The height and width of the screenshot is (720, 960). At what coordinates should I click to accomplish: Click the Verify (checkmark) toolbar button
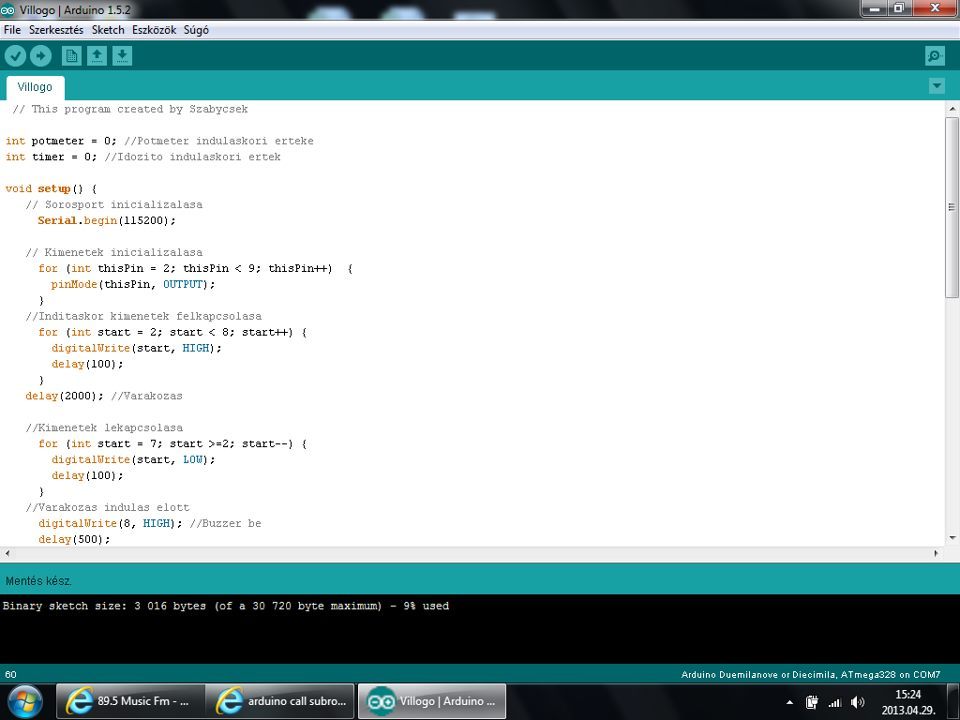(15, 56)
